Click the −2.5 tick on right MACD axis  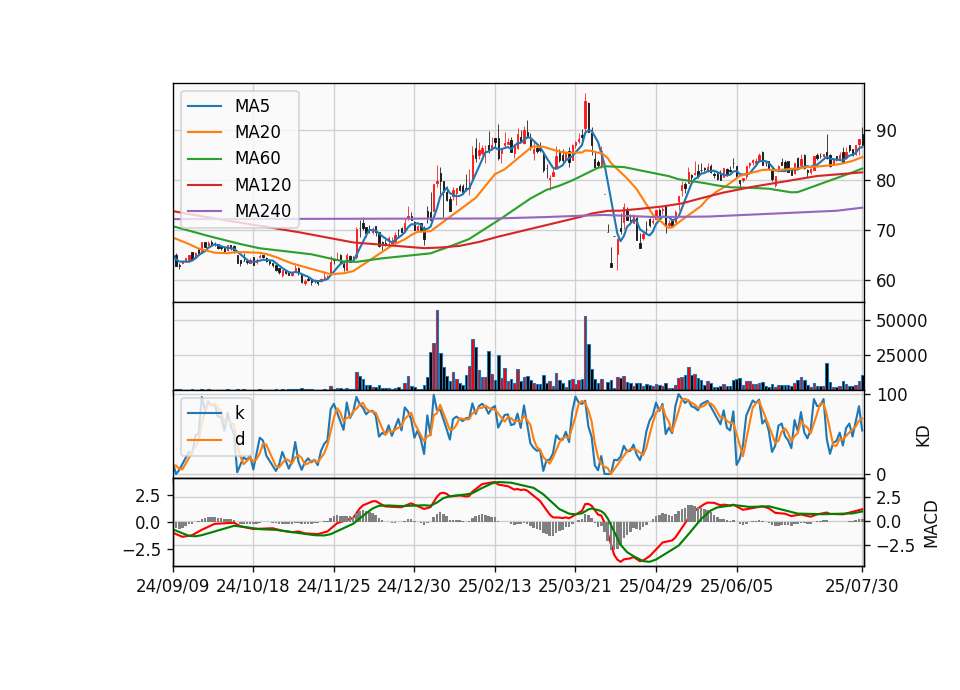(x=895, y=546)
